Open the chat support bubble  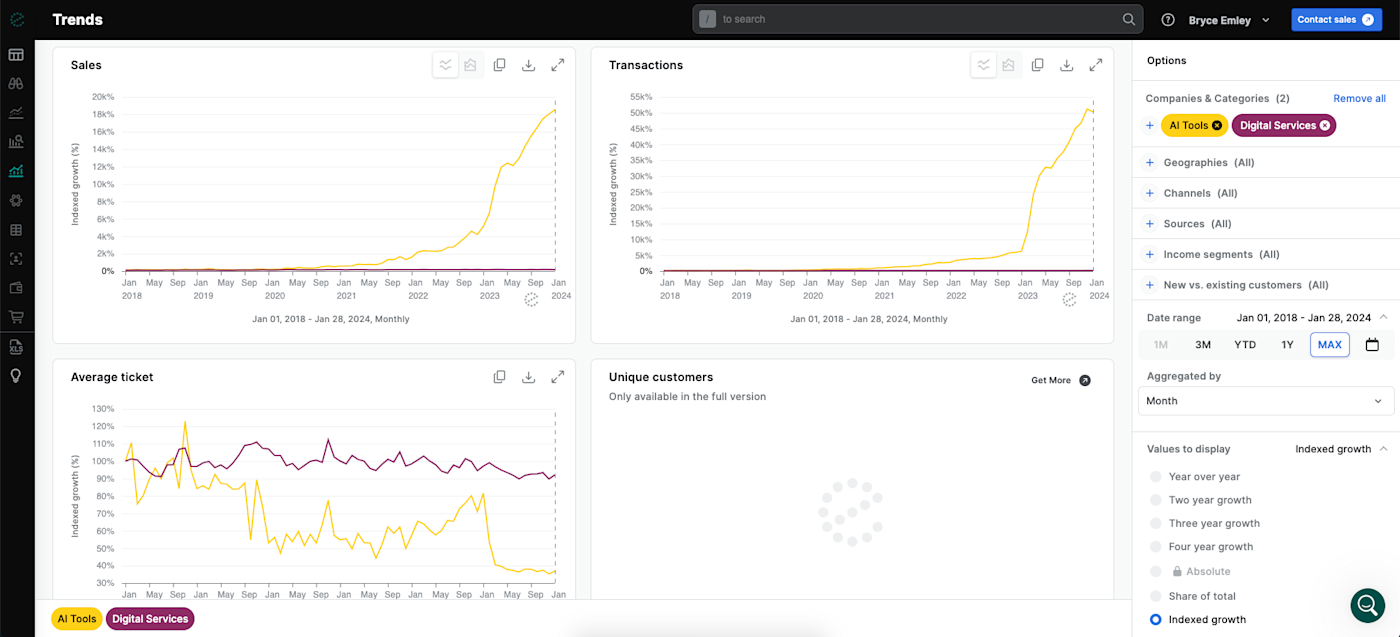1367,605
